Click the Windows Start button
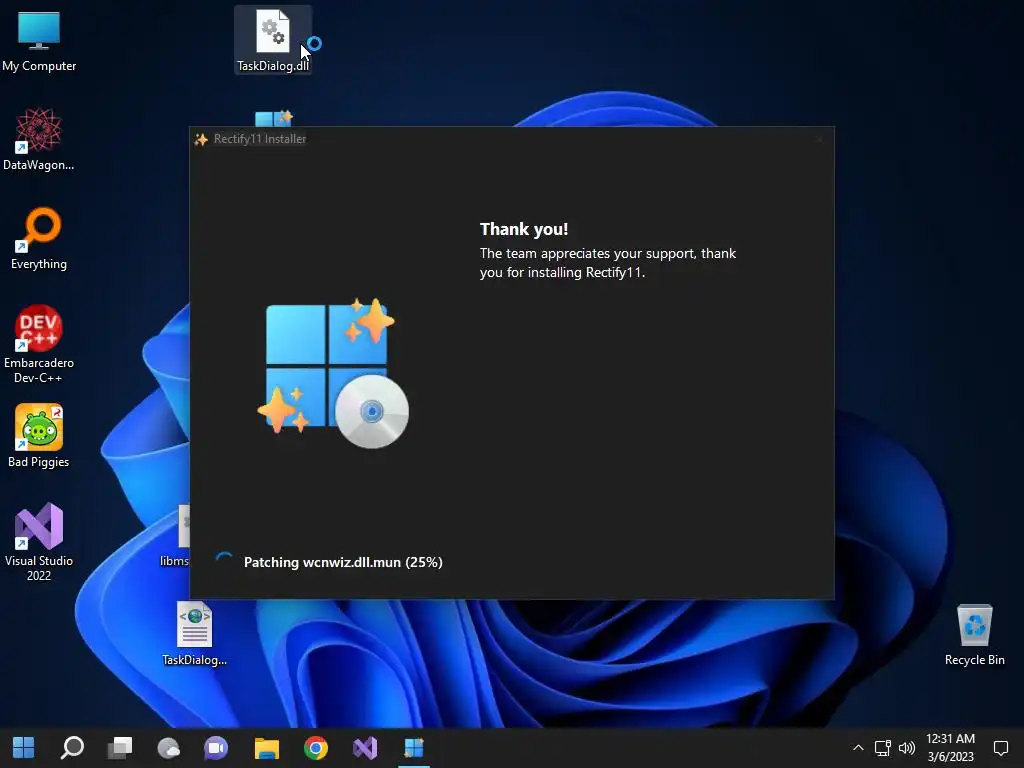Screen dimensions: 1024x768 (x=24, y=748)
